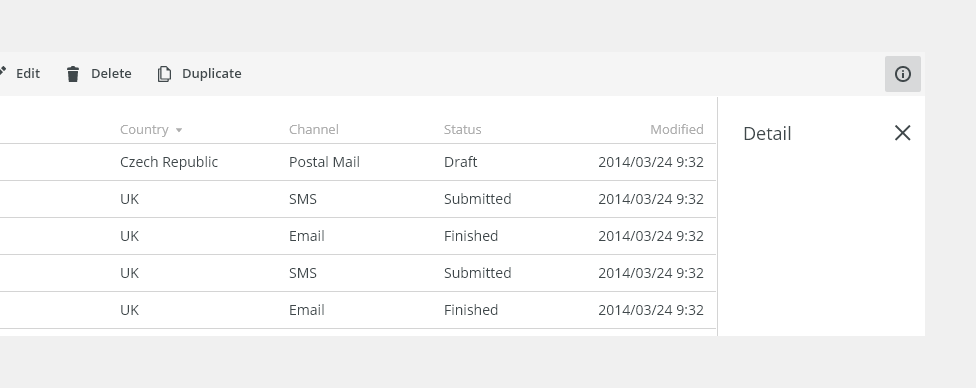Select the Czech Republic row
Image resolution: width=976 pixels, height=388 pixels.
pyautogui.click(x=358, y=163)
